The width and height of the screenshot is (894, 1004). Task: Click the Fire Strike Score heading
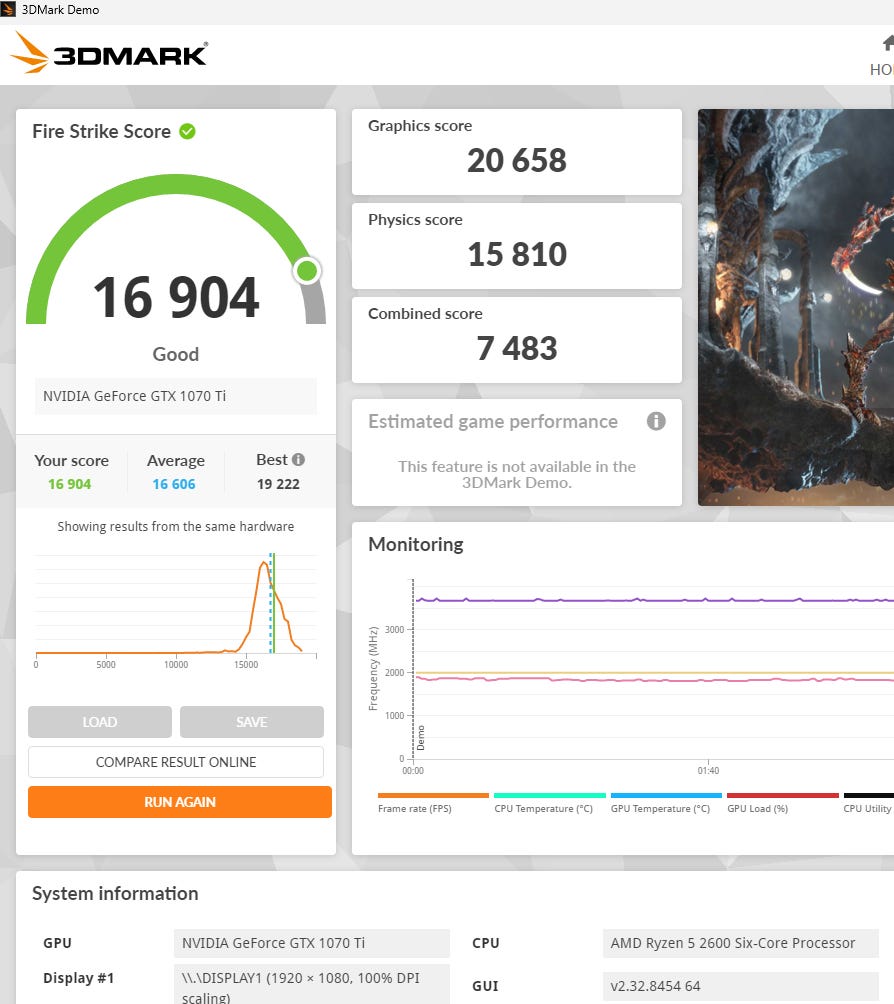click(x=102, y=131)
